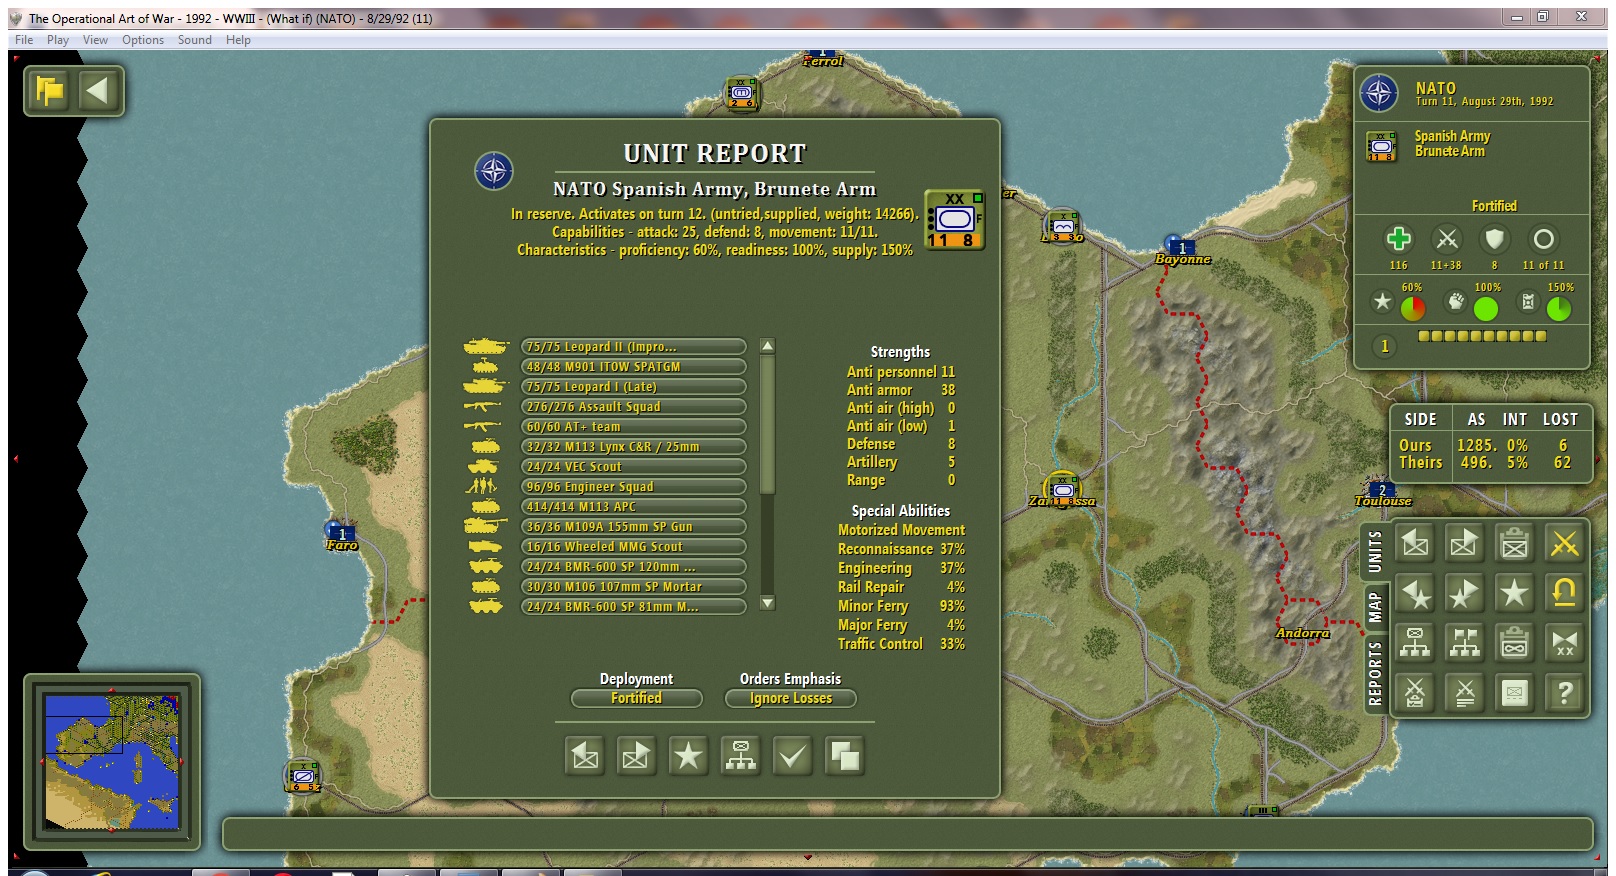Open the unit hierarchy tree icon in panel
The width and height of the screenshot is (1616, 876).
[1415, 643]
